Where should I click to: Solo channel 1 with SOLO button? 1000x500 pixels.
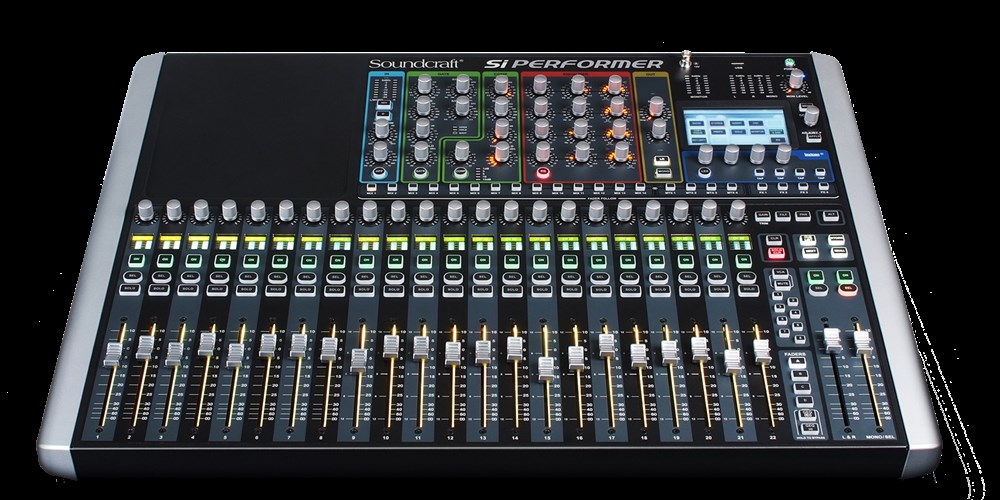pos(130,290)
